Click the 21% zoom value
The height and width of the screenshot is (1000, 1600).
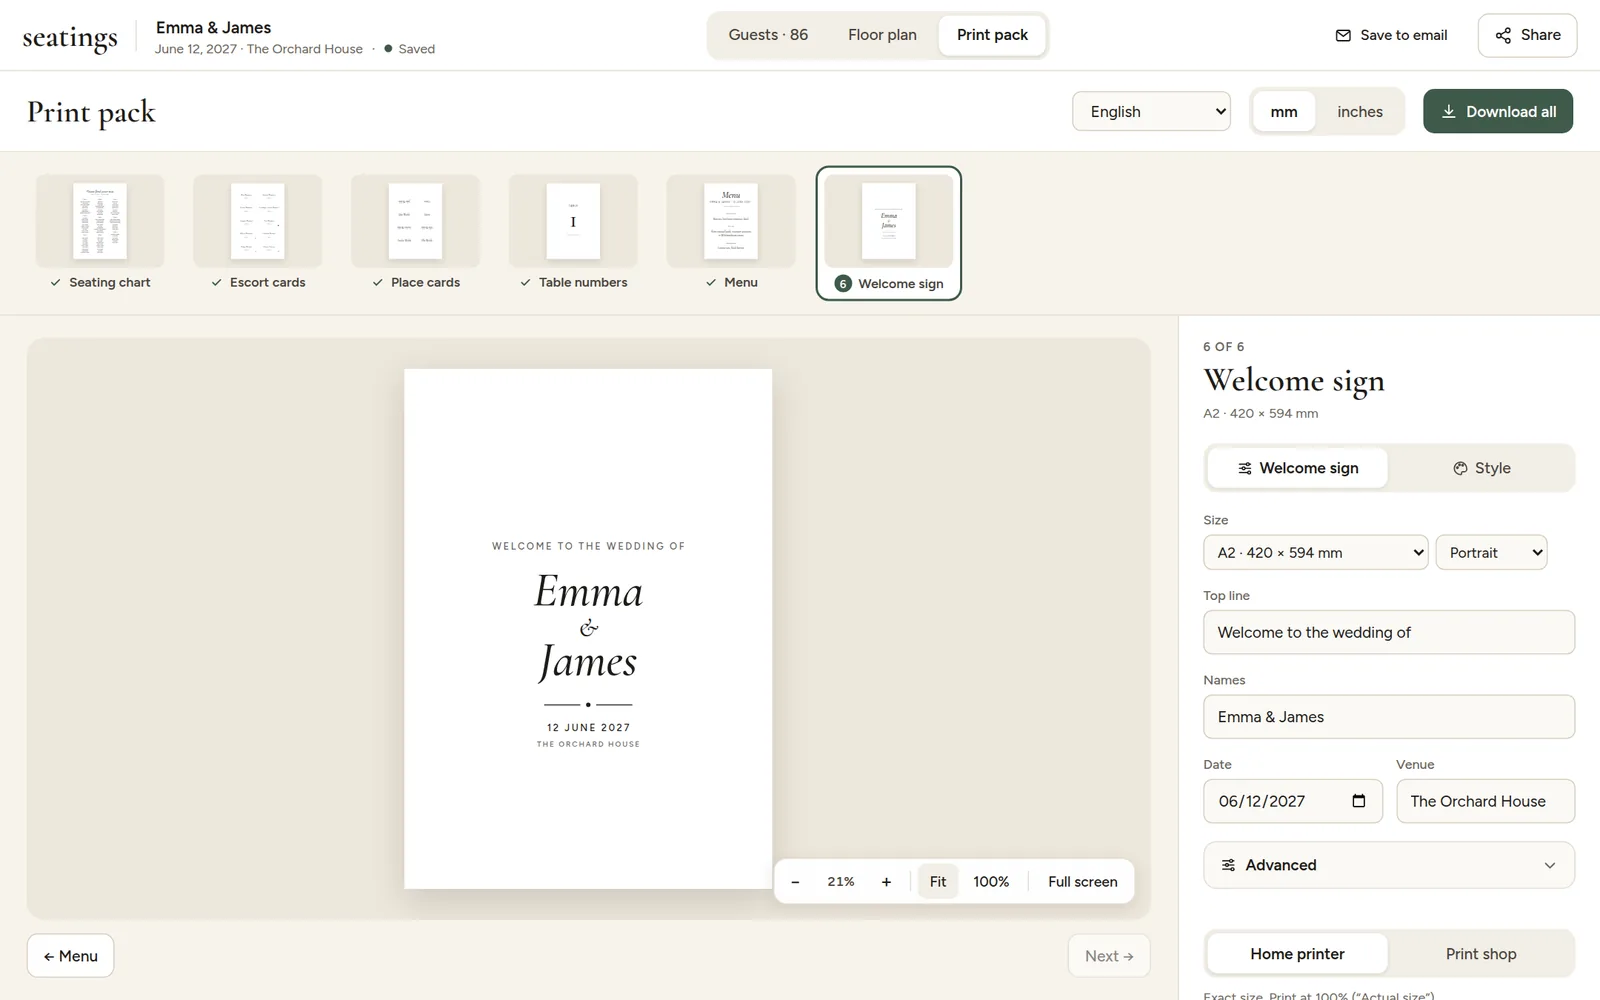(x=841, y=882)
